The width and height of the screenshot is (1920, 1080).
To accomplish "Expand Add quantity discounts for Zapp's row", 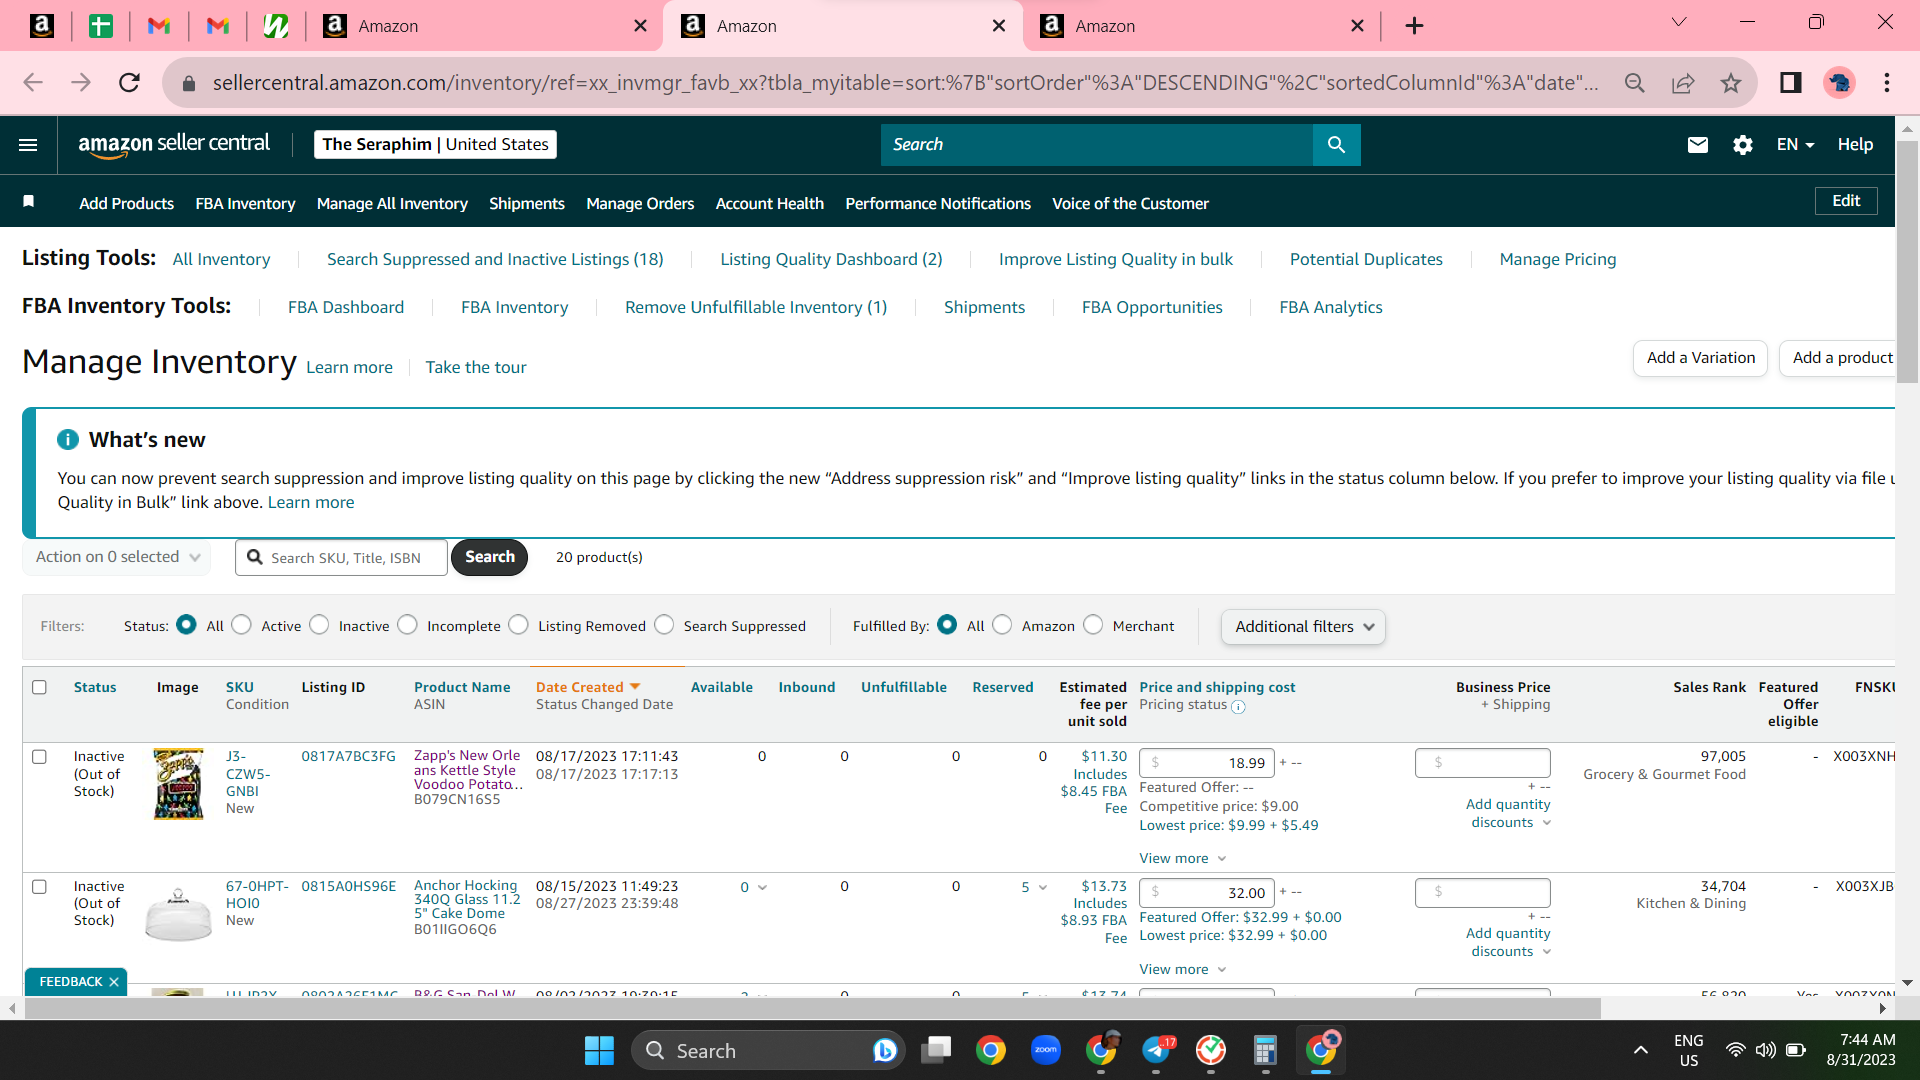I will point(1508,813).
